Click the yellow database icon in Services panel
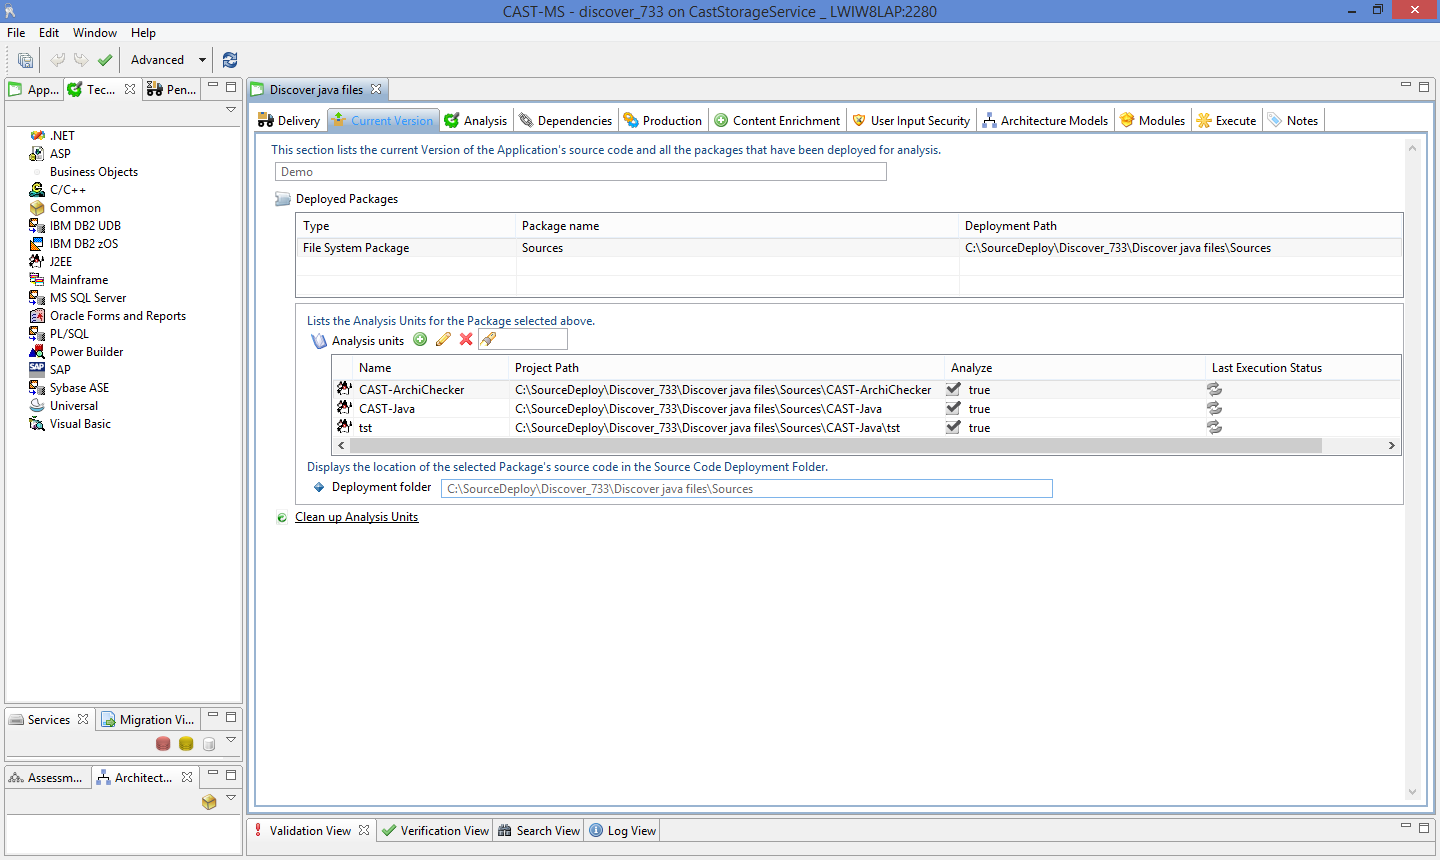The image size is (1440, 860). coord(186,744)
